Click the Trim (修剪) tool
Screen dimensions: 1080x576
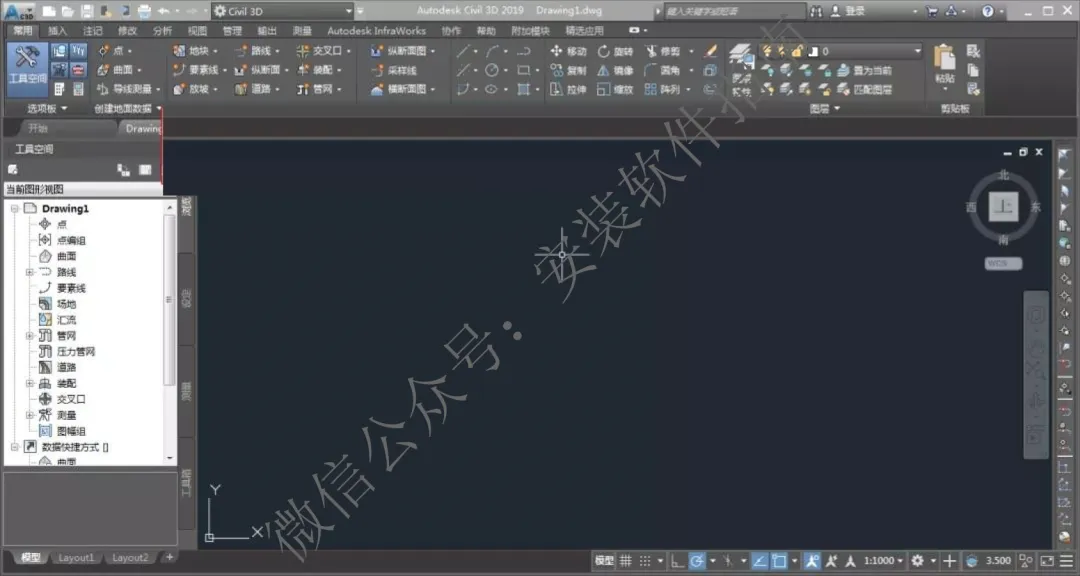(x=663, y=51)
